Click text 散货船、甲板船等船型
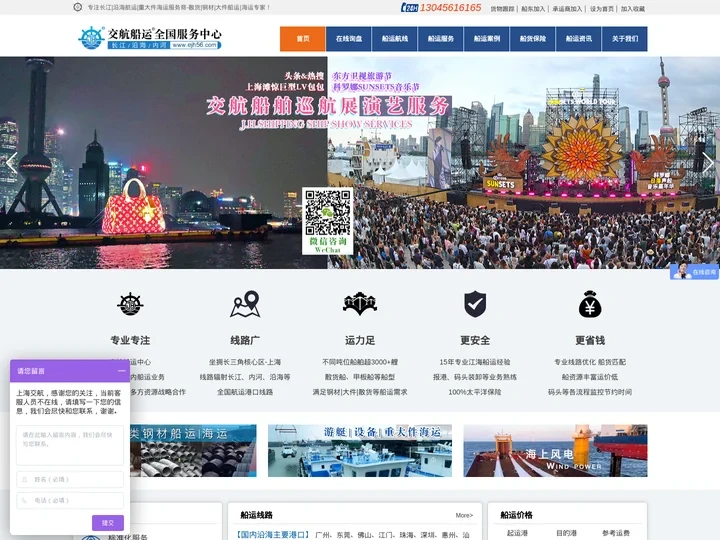This screenshot has width=720, height=540. (360, 377)
